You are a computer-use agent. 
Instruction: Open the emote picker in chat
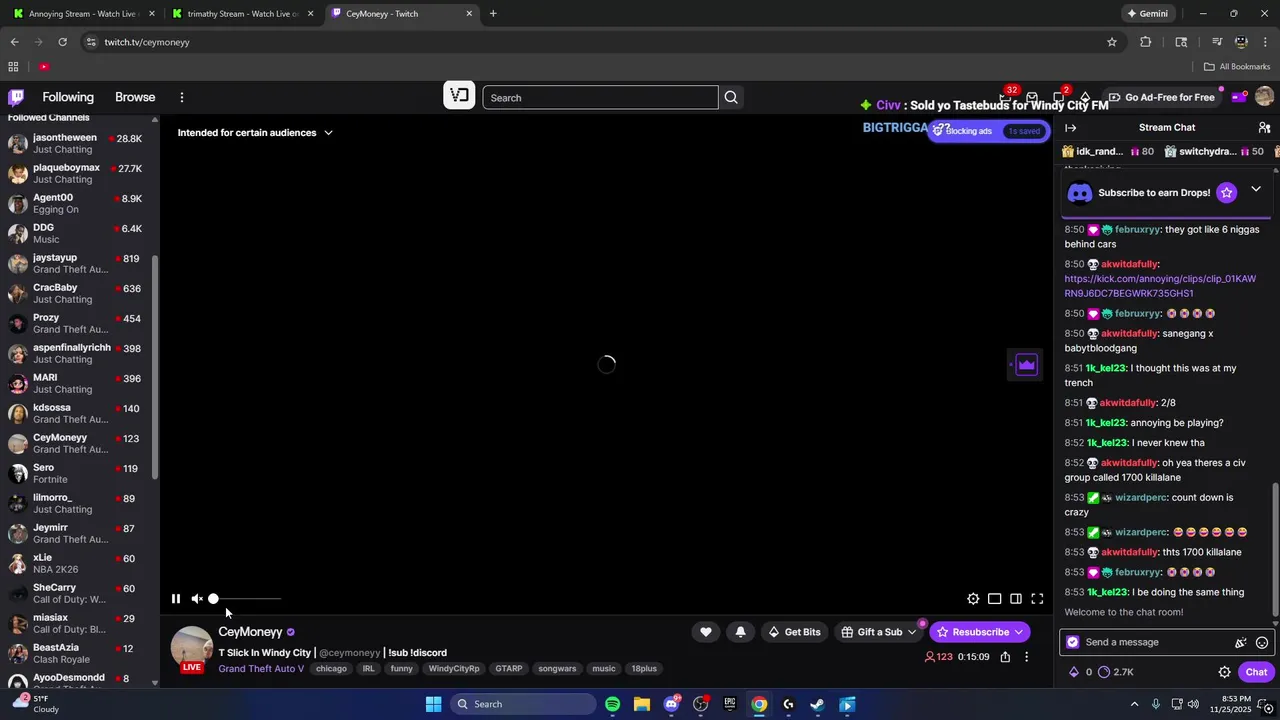[x=1262, y=642]
